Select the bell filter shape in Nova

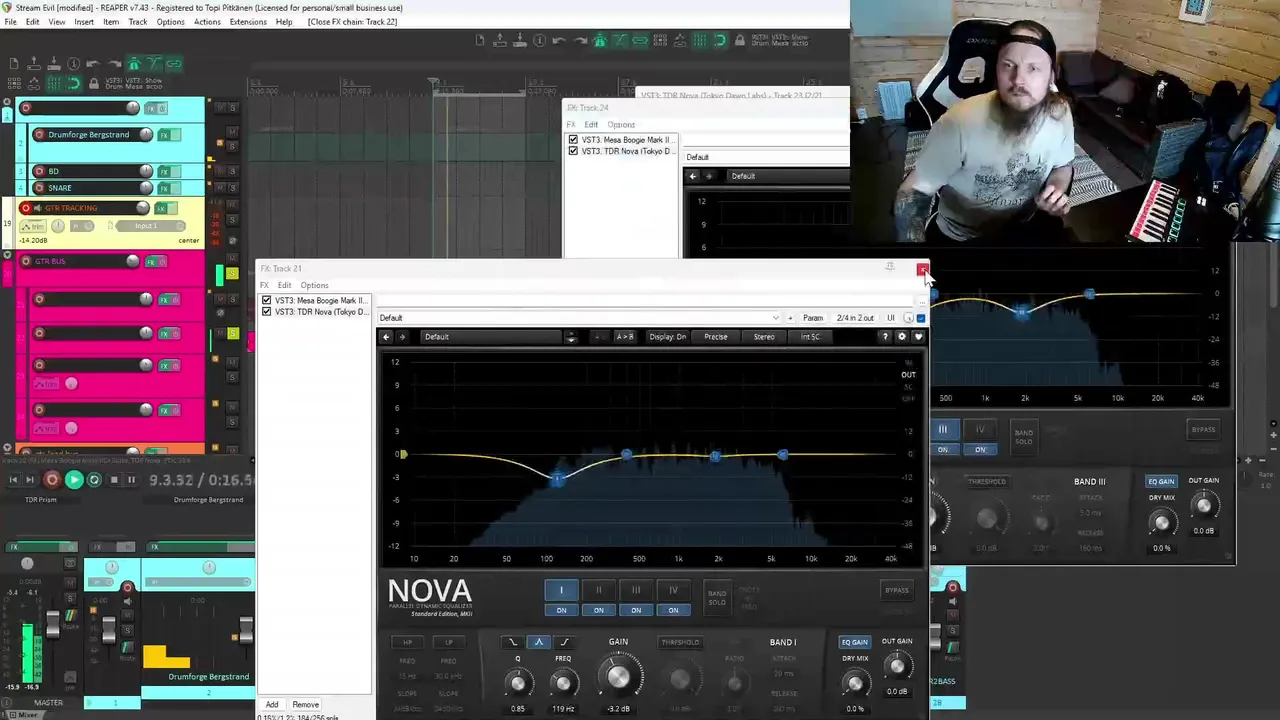click(x=539, y=642)
